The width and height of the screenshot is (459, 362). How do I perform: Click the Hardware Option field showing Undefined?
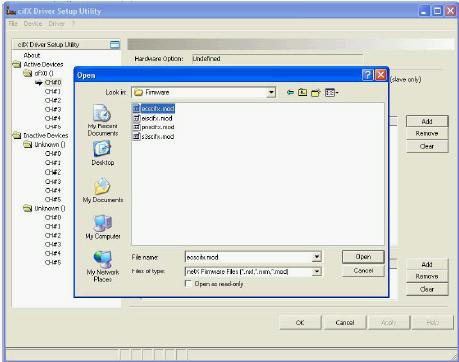point(277,59)
